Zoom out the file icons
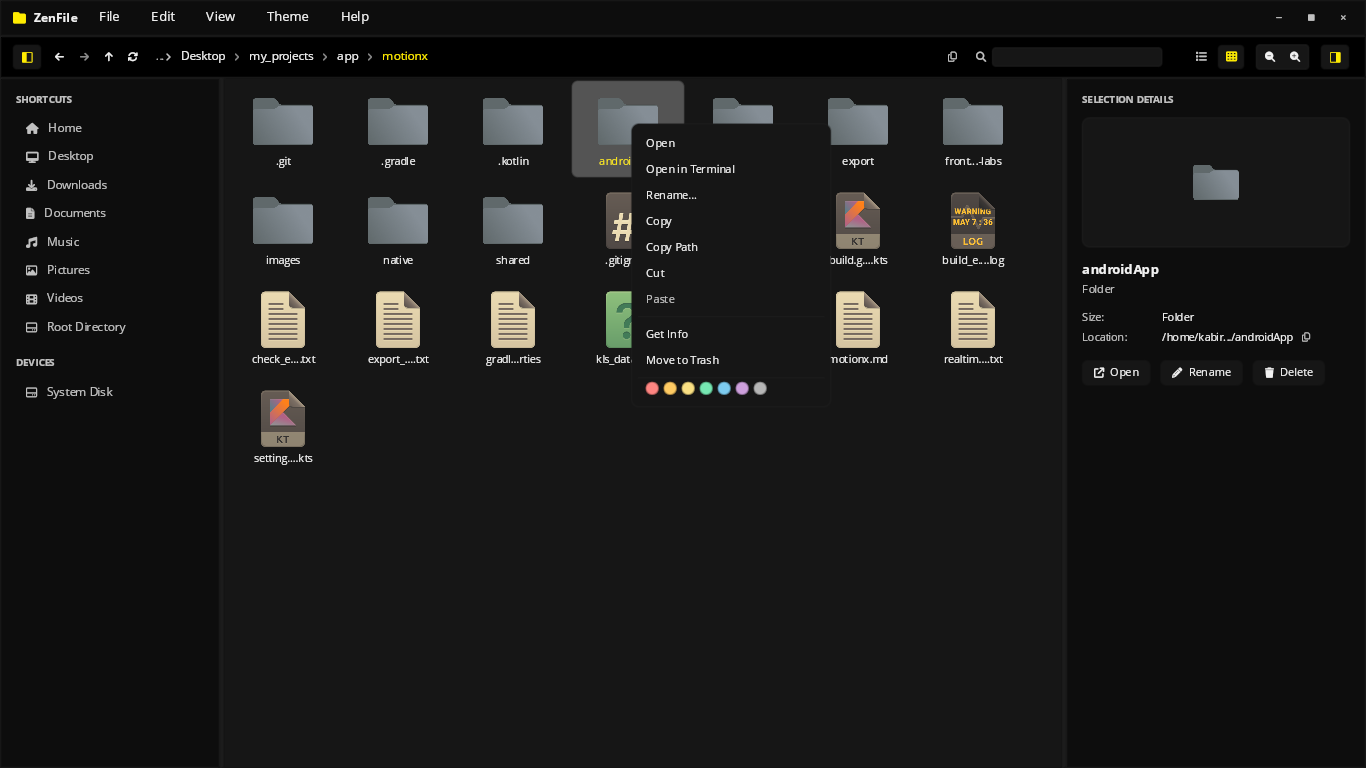 tap(1270, 57)
